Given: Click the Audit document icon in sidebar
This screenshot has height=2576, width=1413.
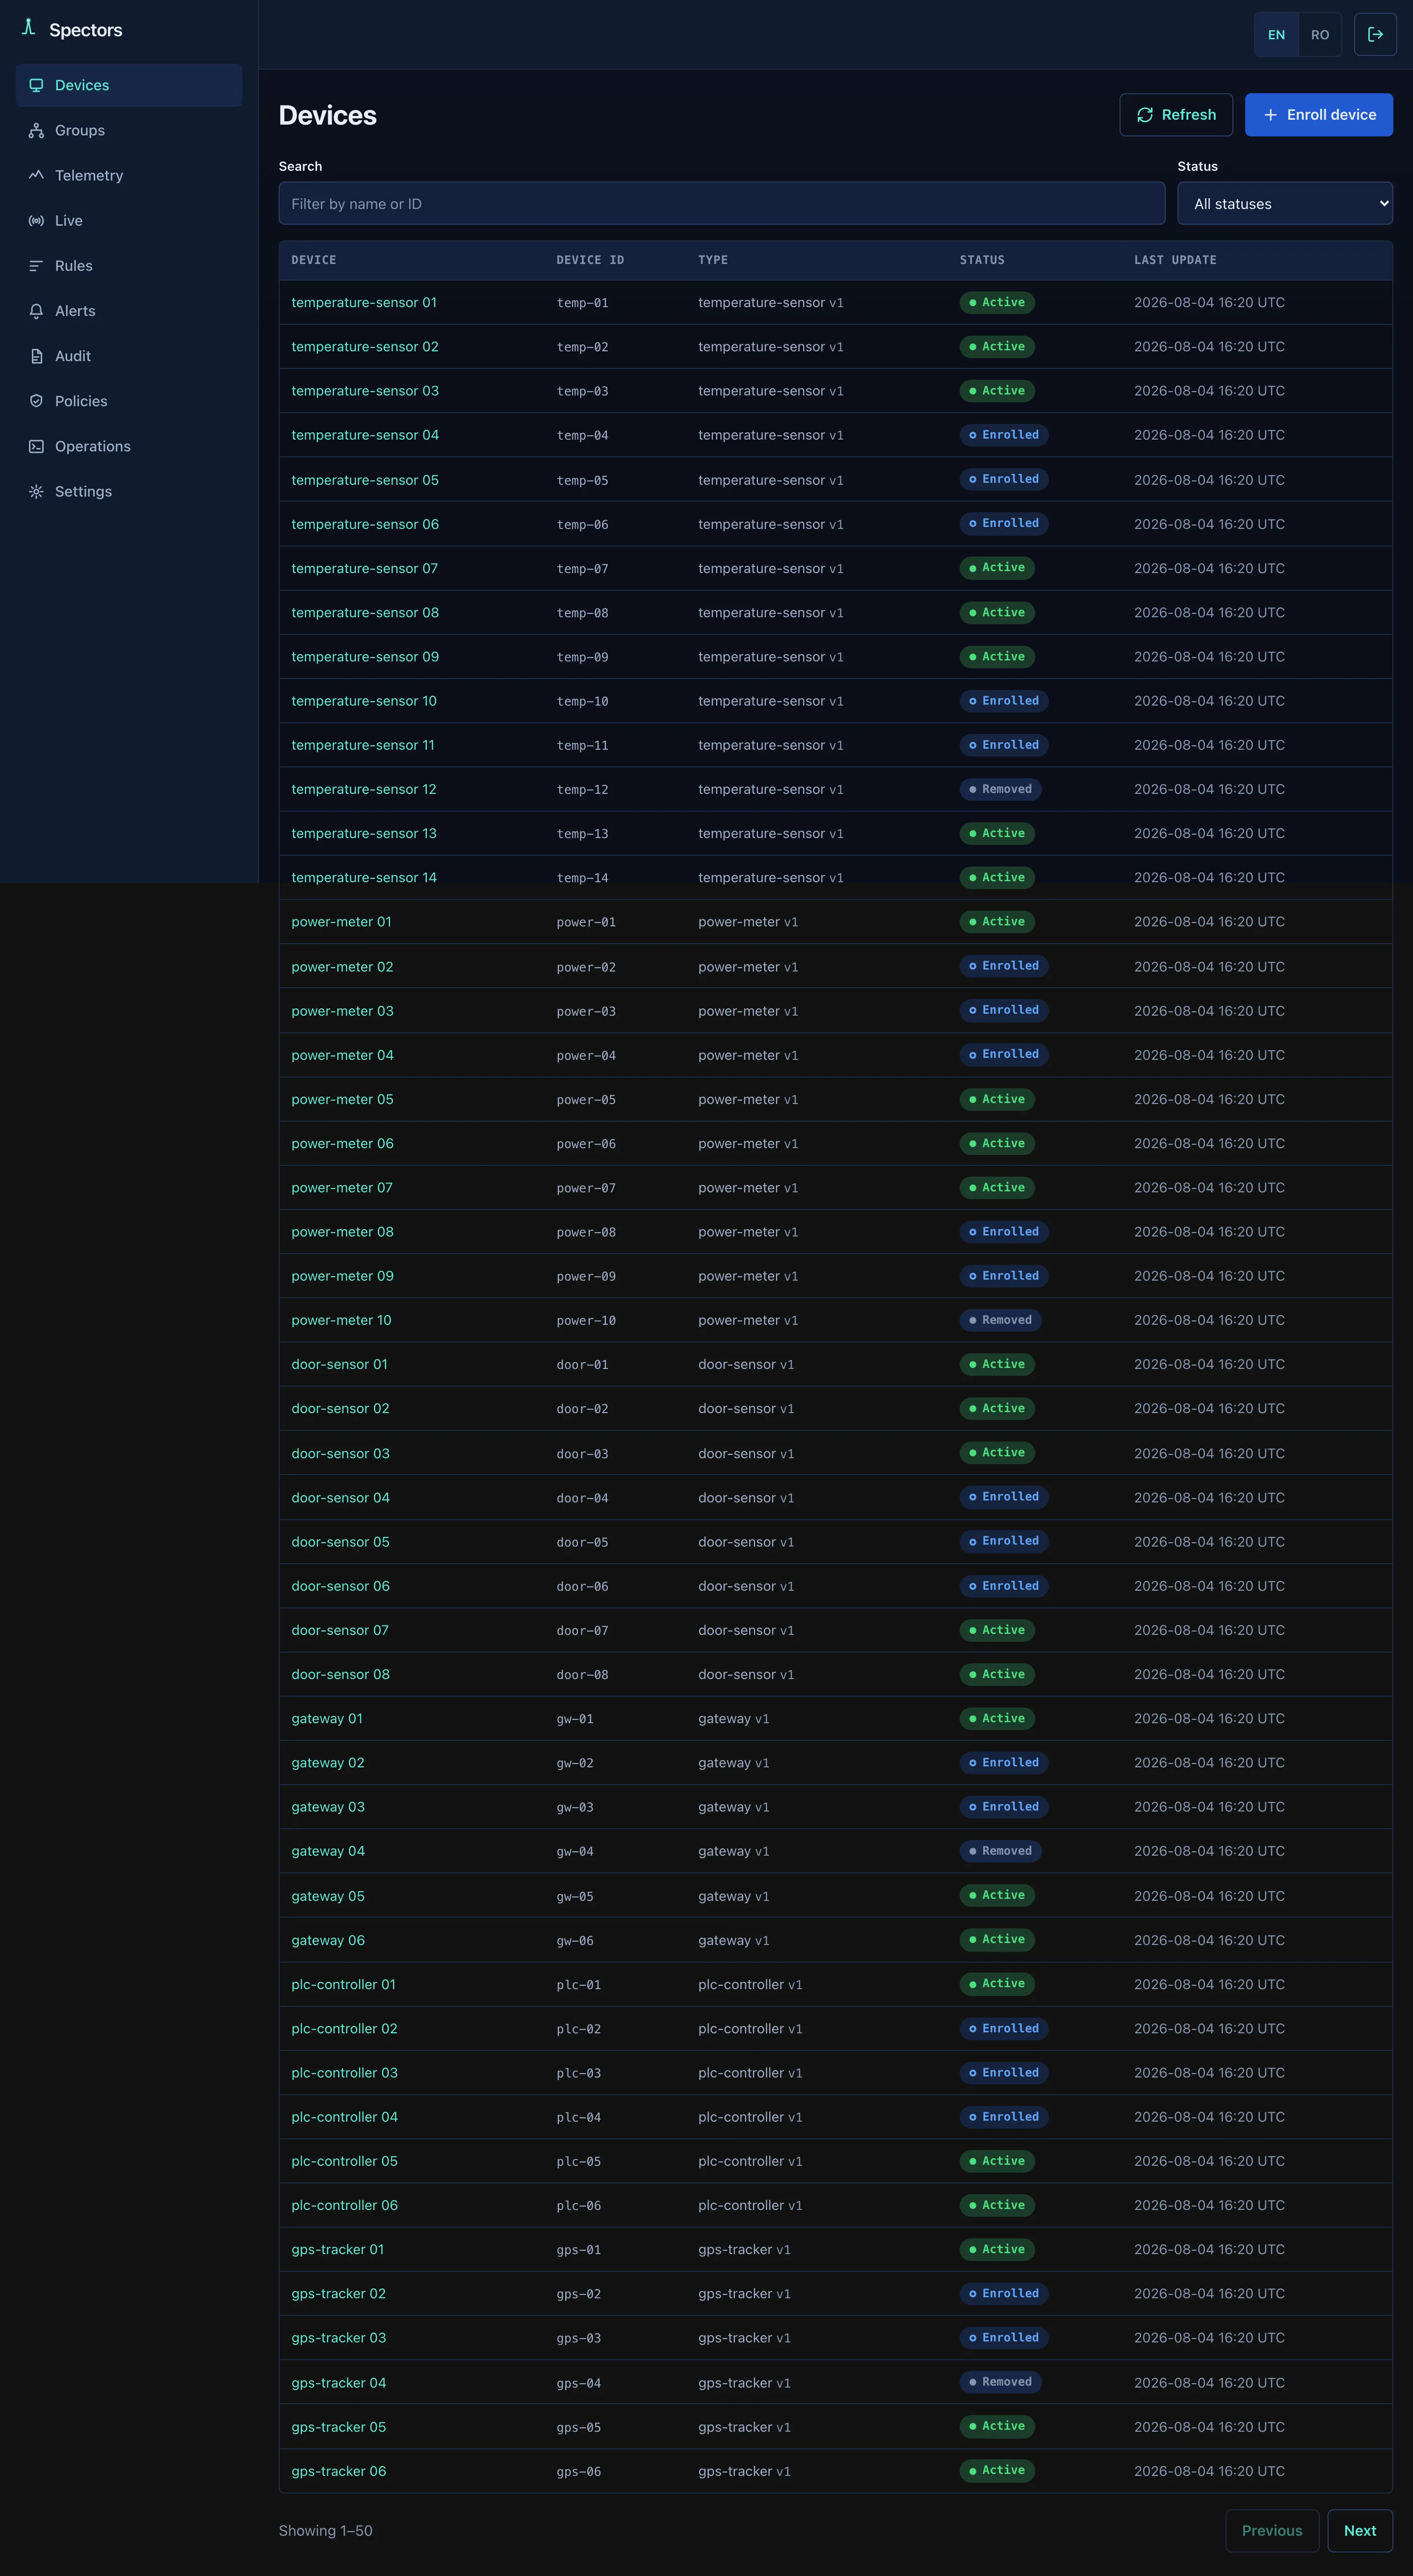Looking at the screenshot, I should [36, 356].
